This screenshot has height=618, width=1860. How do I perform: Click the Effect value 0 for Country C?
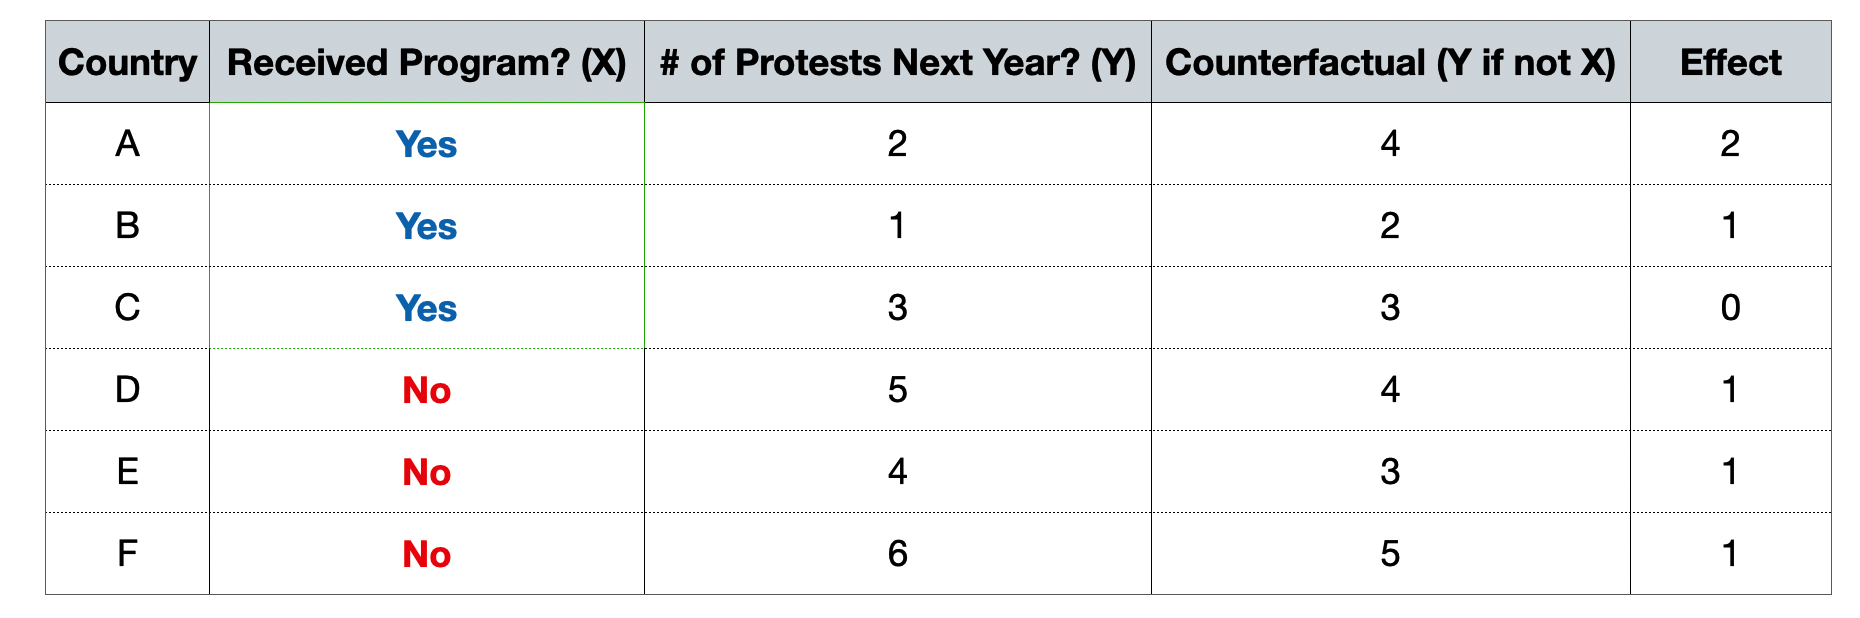pos(1730,308)
